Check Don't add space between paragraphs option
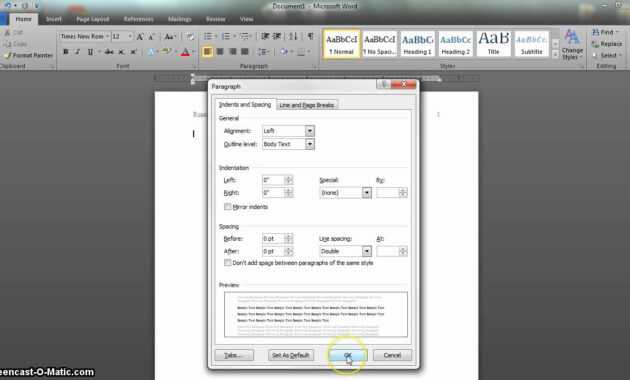Viewport: 630px width, 380px height. click(228, 263)
